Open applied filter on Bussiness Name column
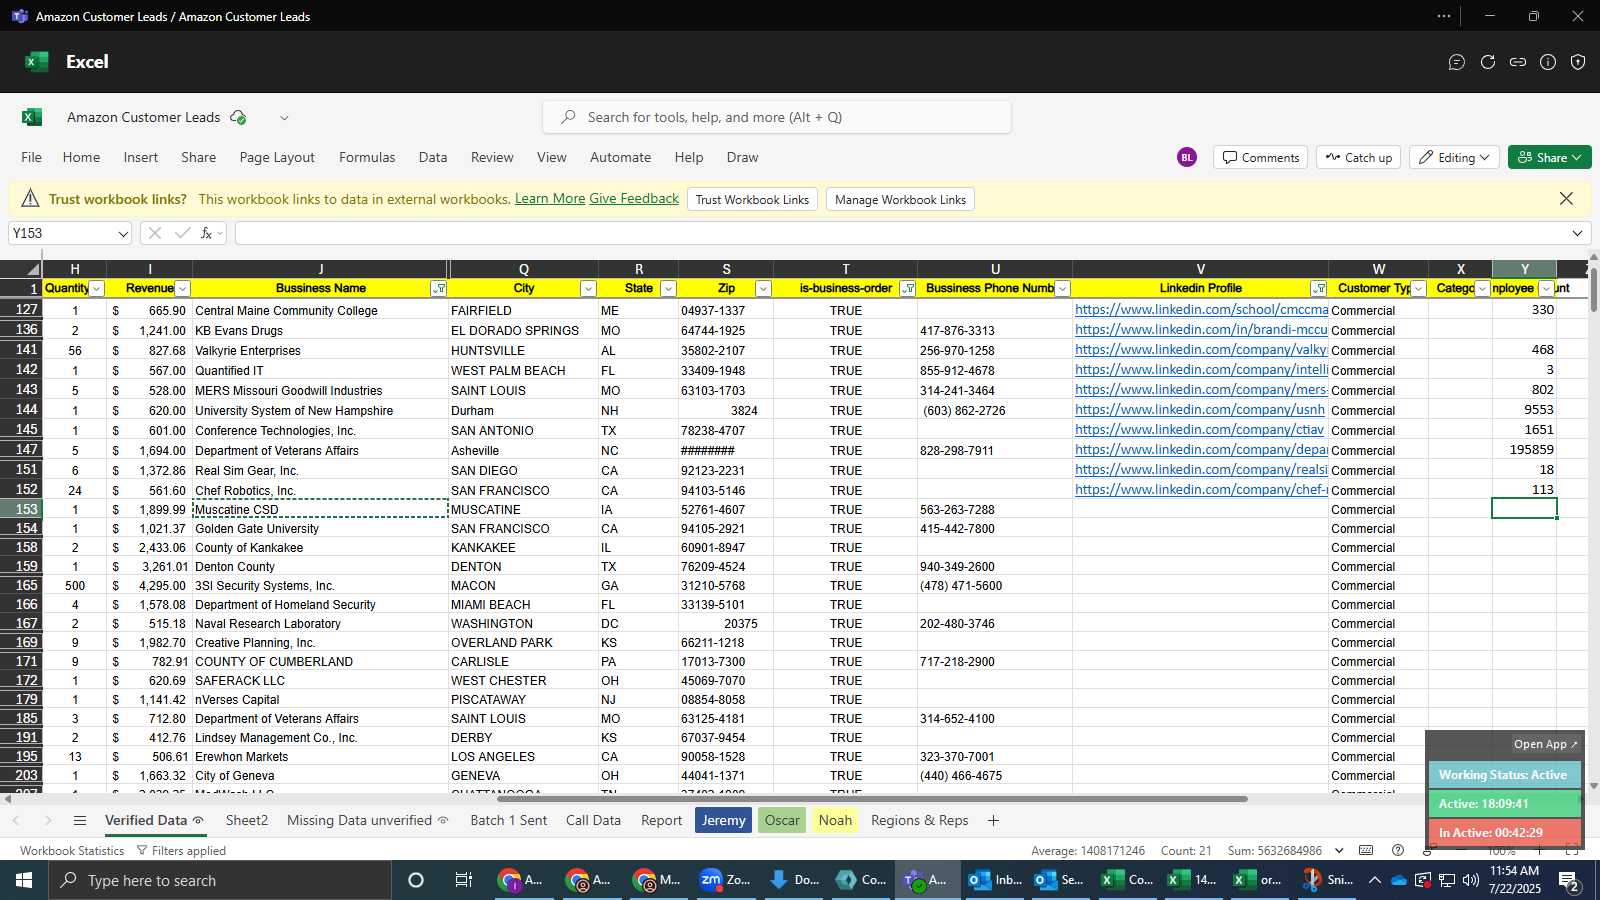 [438, 289]
